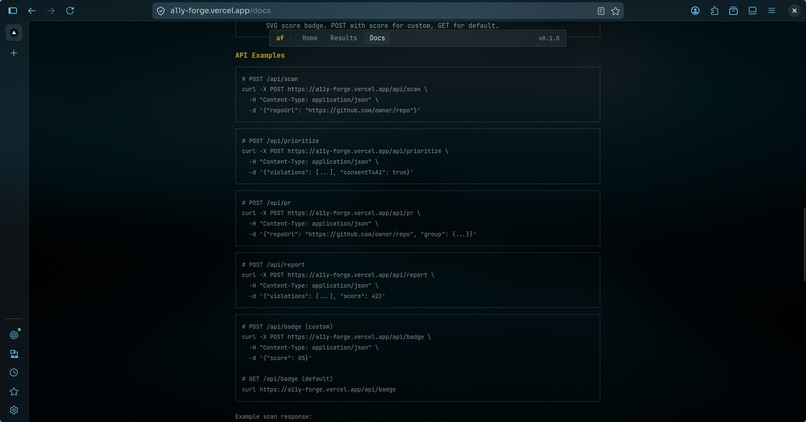Reload the current page
Viewport: 806px width, 422px height.
(70, 10)
